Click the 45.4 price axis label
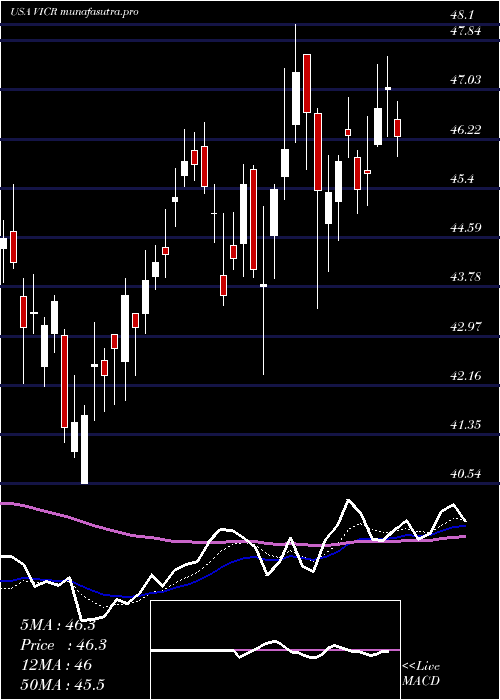The image size is (500, 700). 462,179
